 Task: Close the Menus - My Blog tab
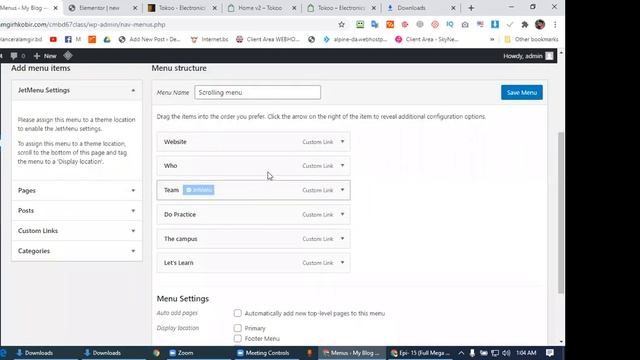pos(56,8)
